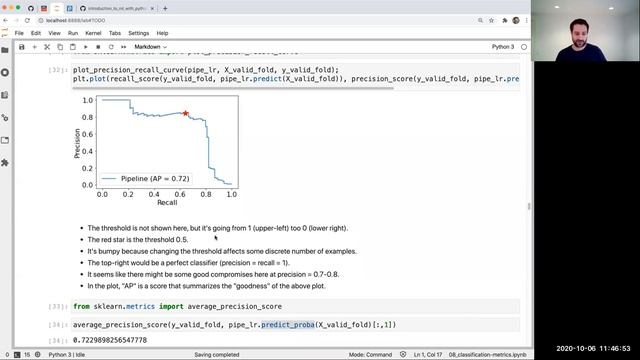Screen dimensions: 640x360
Task: Go back with browser back arrow
Action: pos(5,20)
